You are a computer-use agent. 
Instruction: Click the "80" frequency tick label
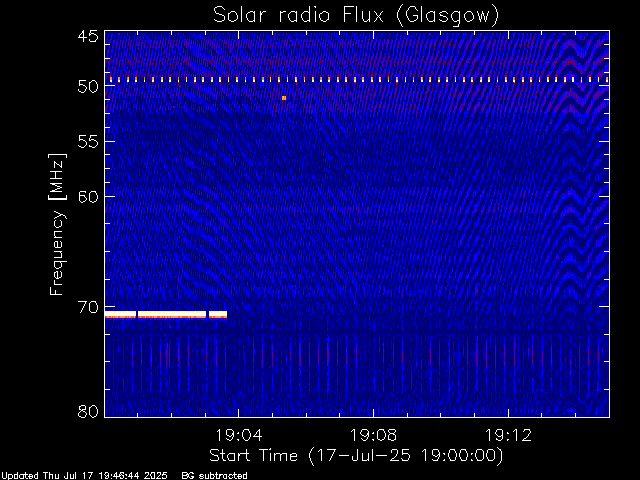[88, 411]
